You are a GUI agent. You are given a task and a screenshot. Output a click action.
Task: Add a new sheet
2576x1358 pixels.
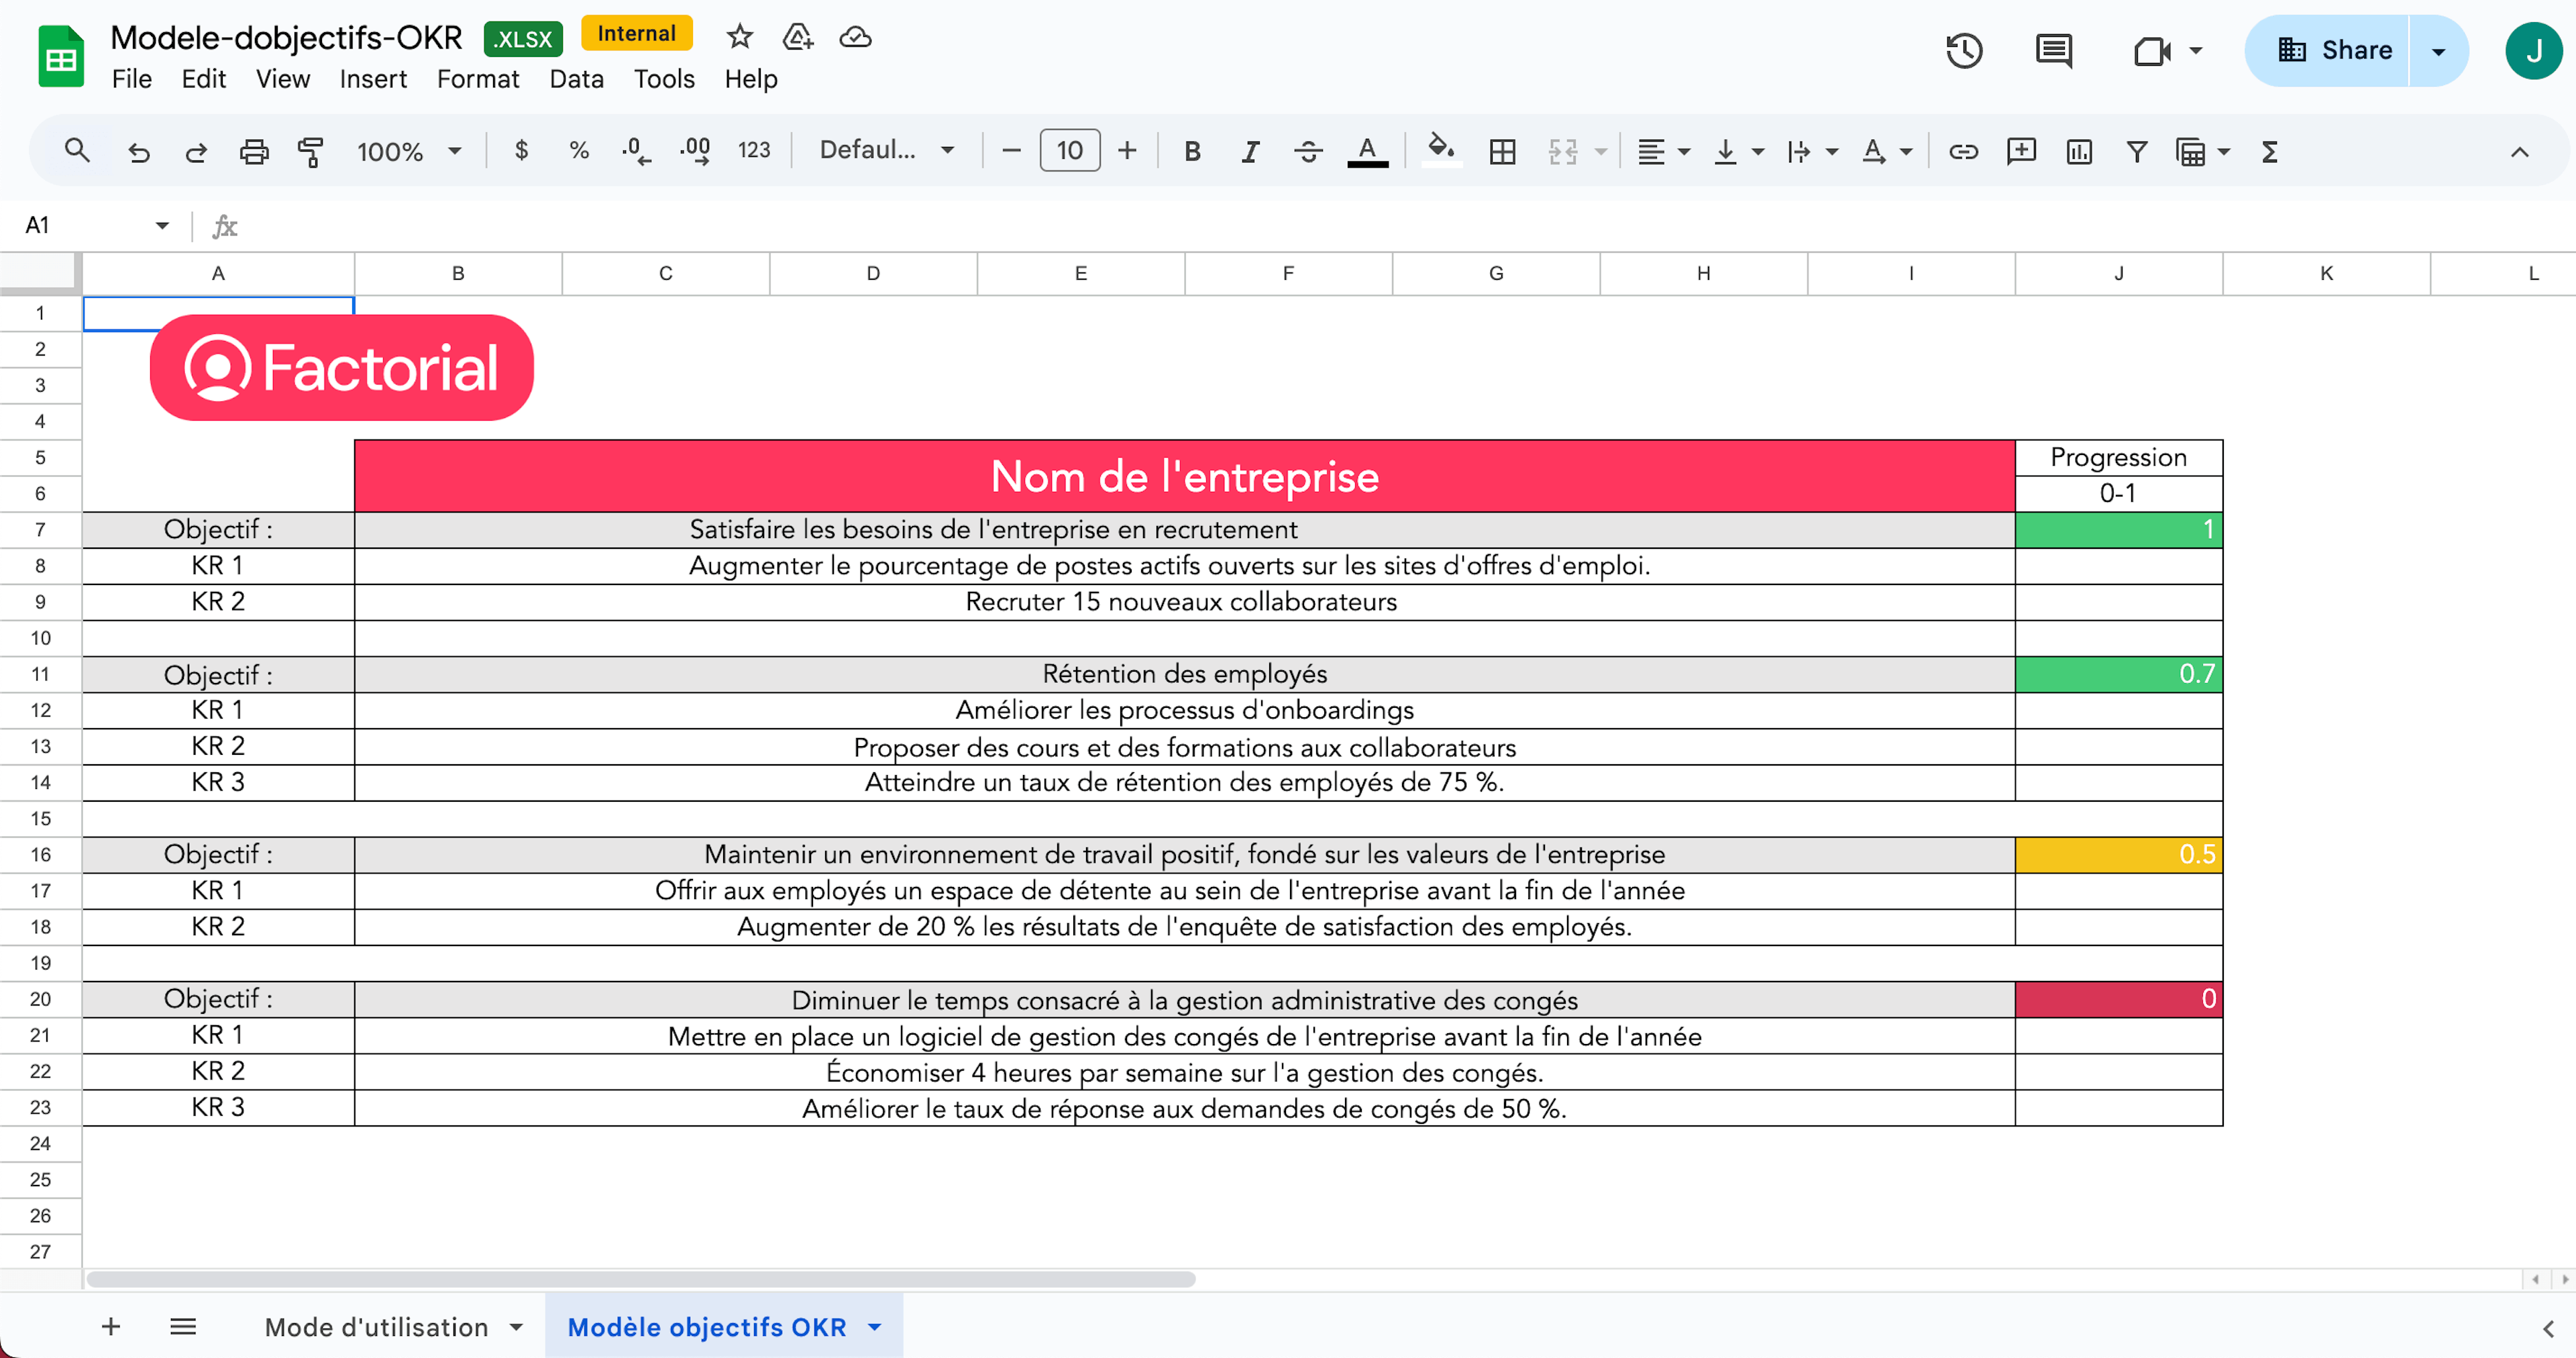111,1326
